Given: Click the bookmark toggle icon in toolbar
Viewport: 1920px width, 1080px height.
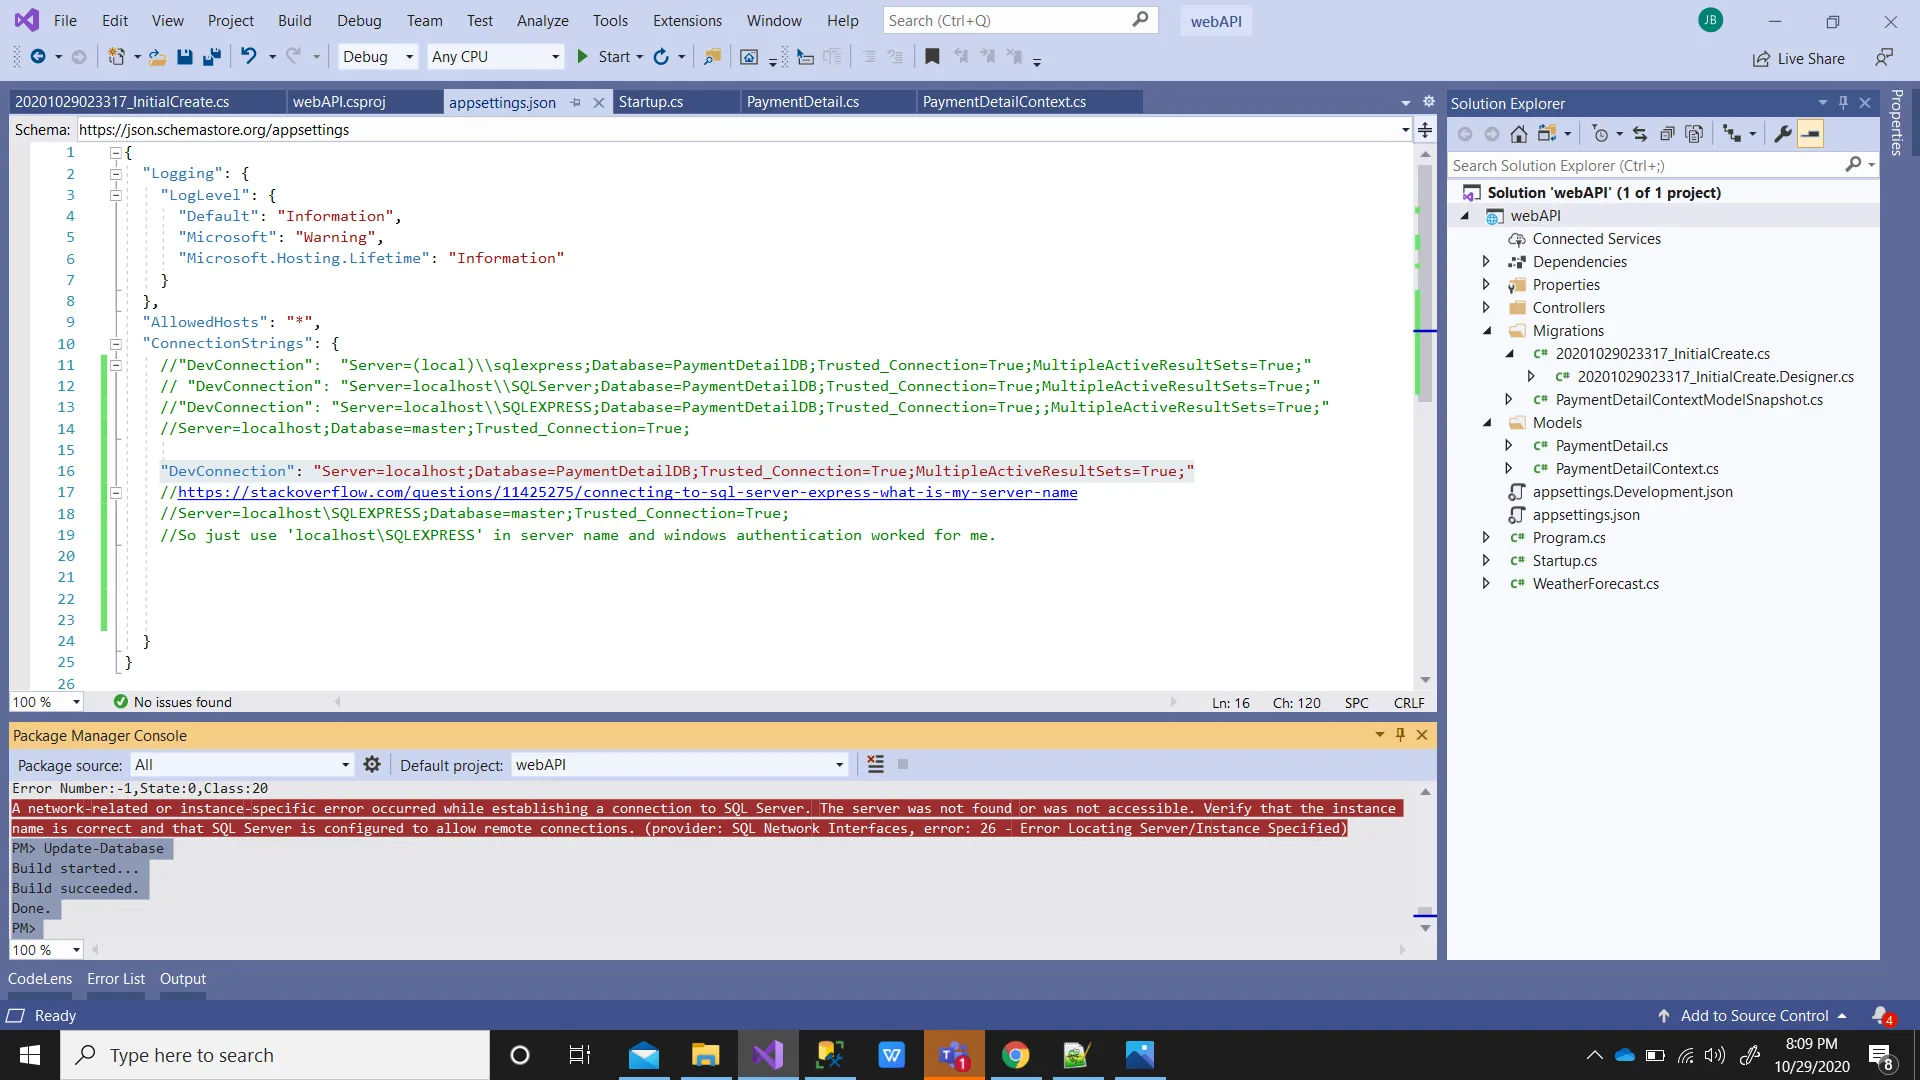Looking at the screenshot, I should [x=932, y=57].
